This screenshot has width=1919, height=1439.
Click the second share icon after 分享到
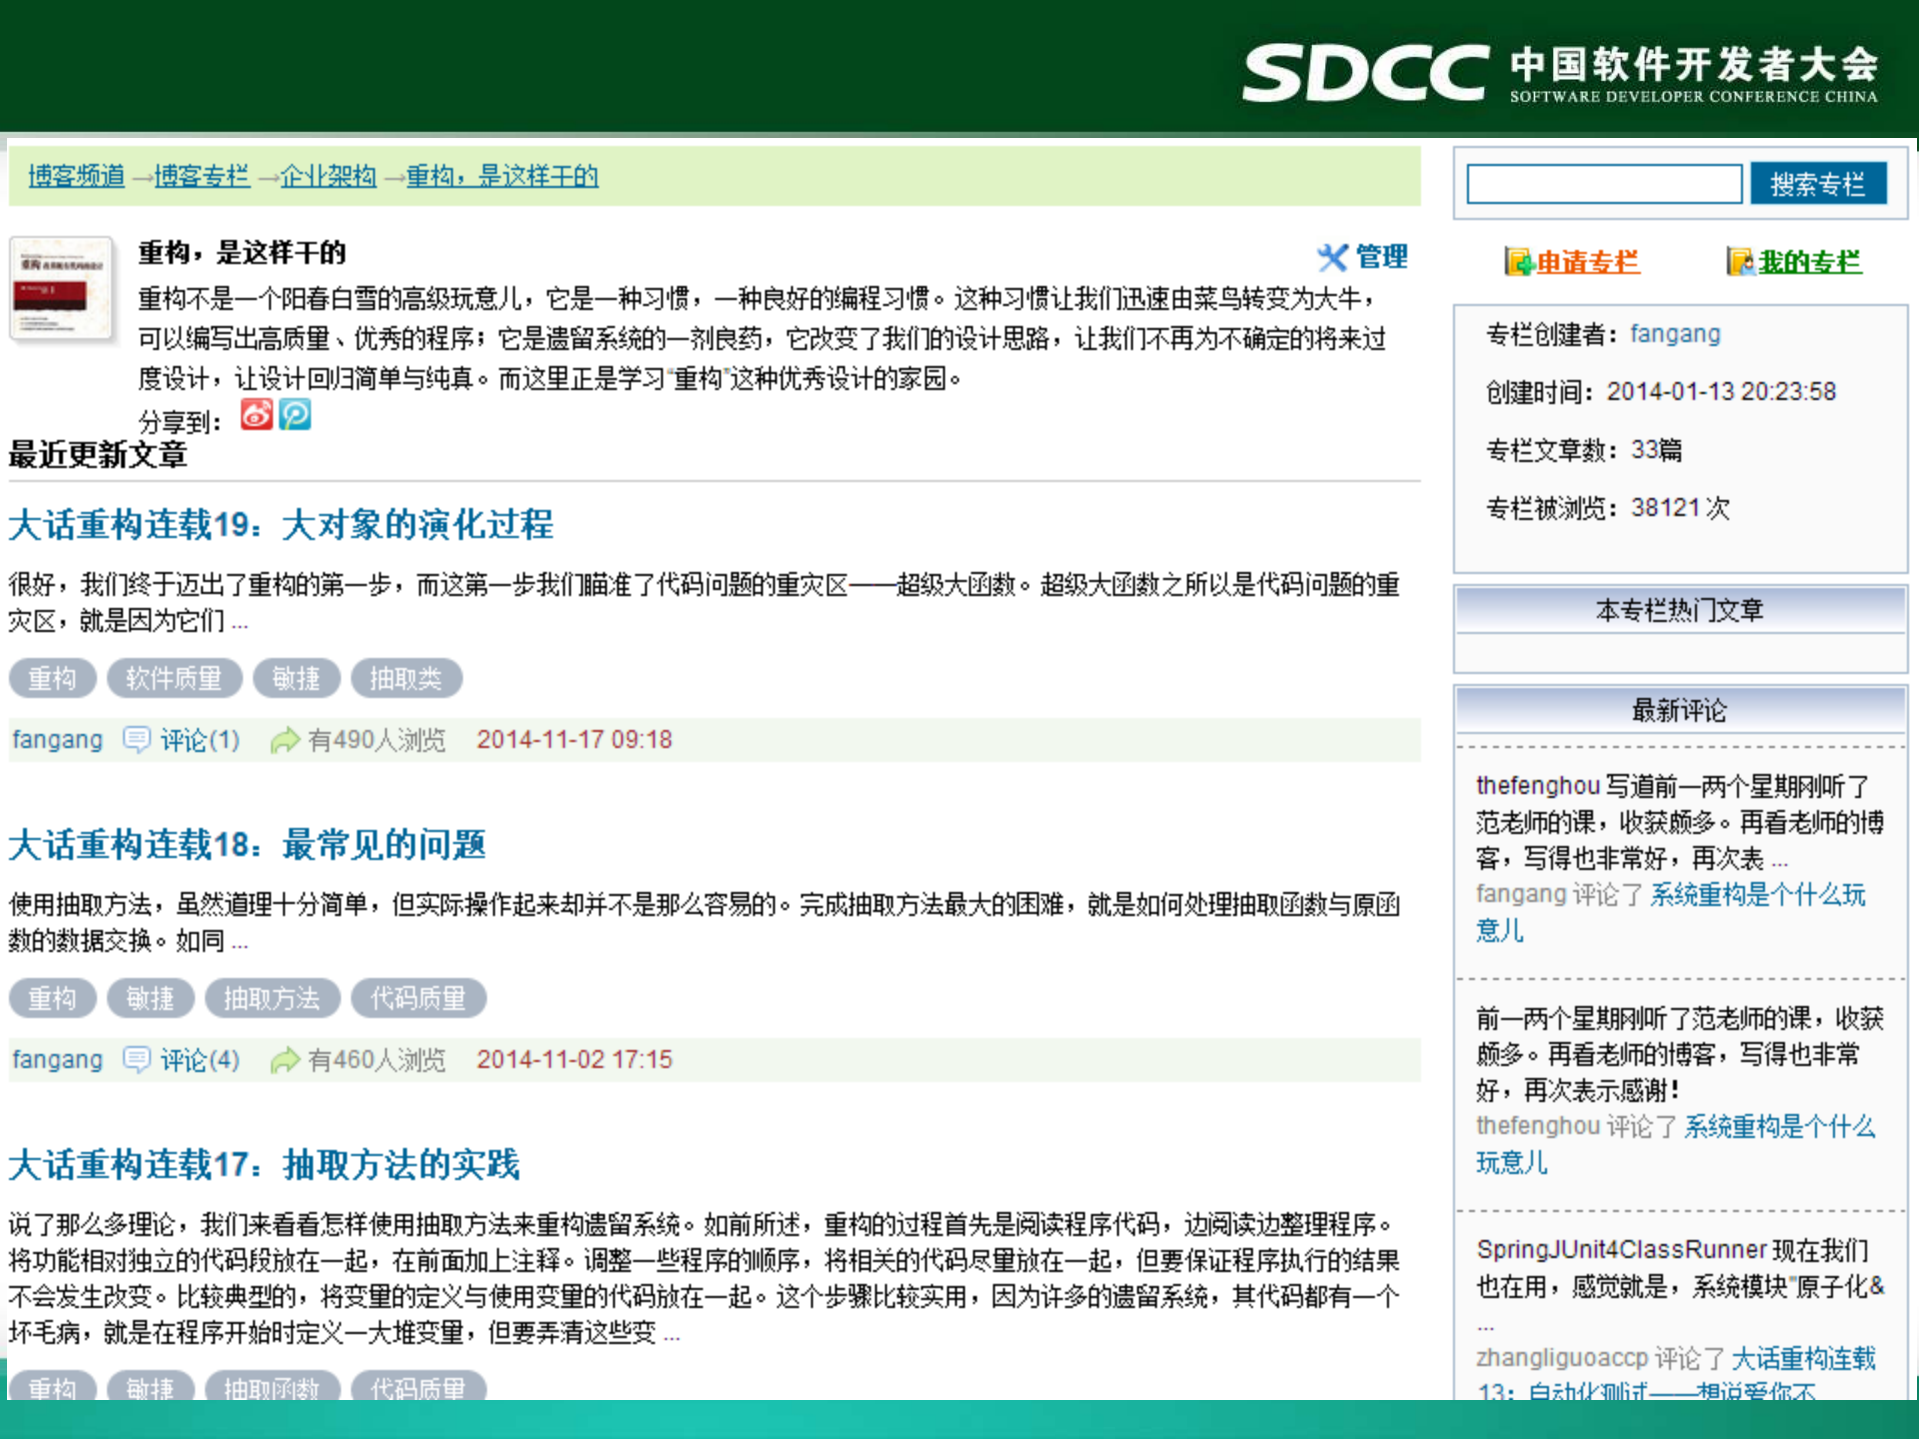pos(295,414)
